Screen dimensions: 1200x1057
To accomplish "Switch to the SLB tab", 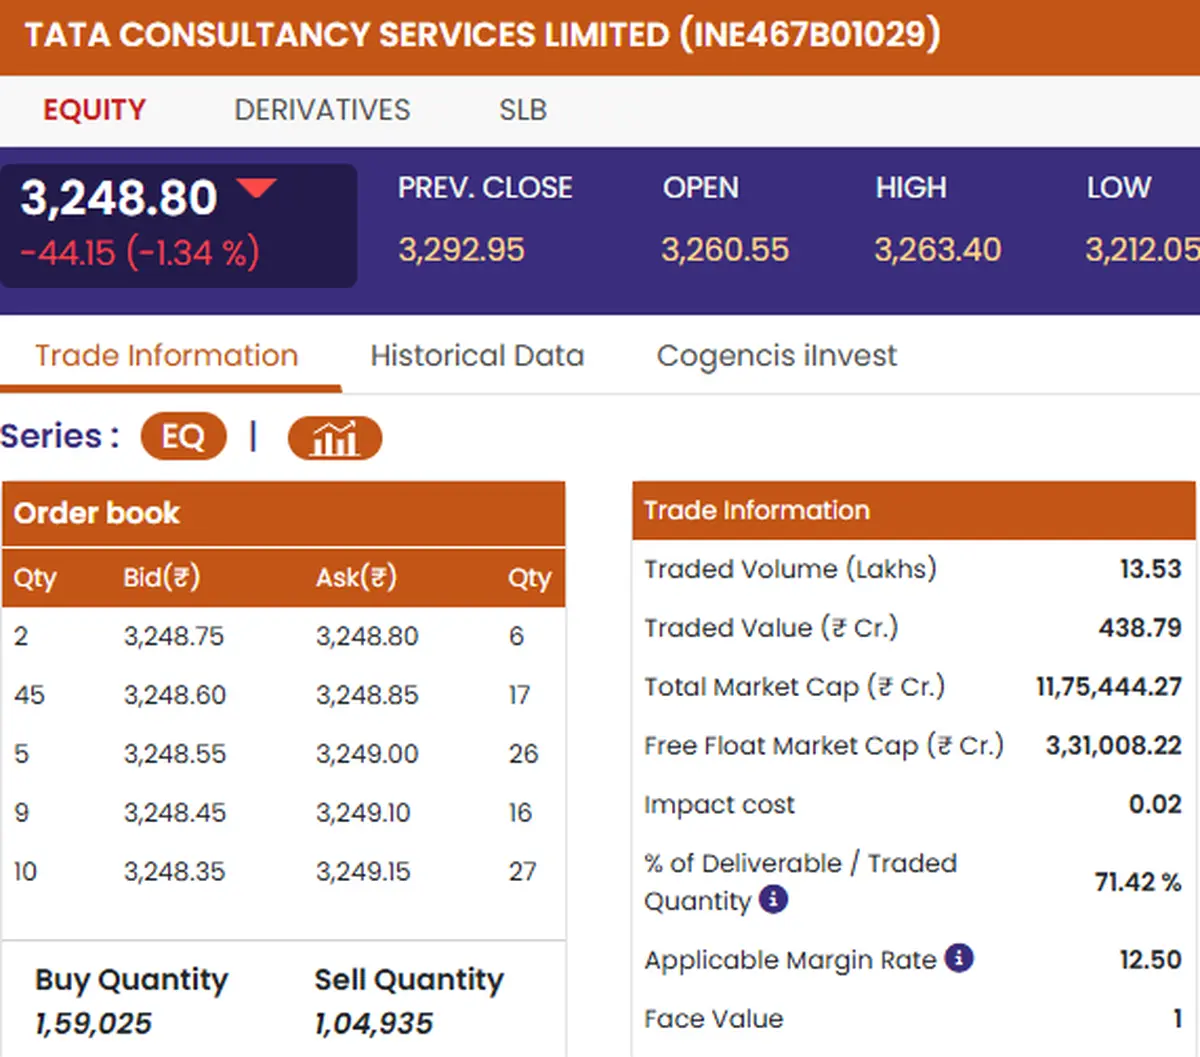I will 523,109.
